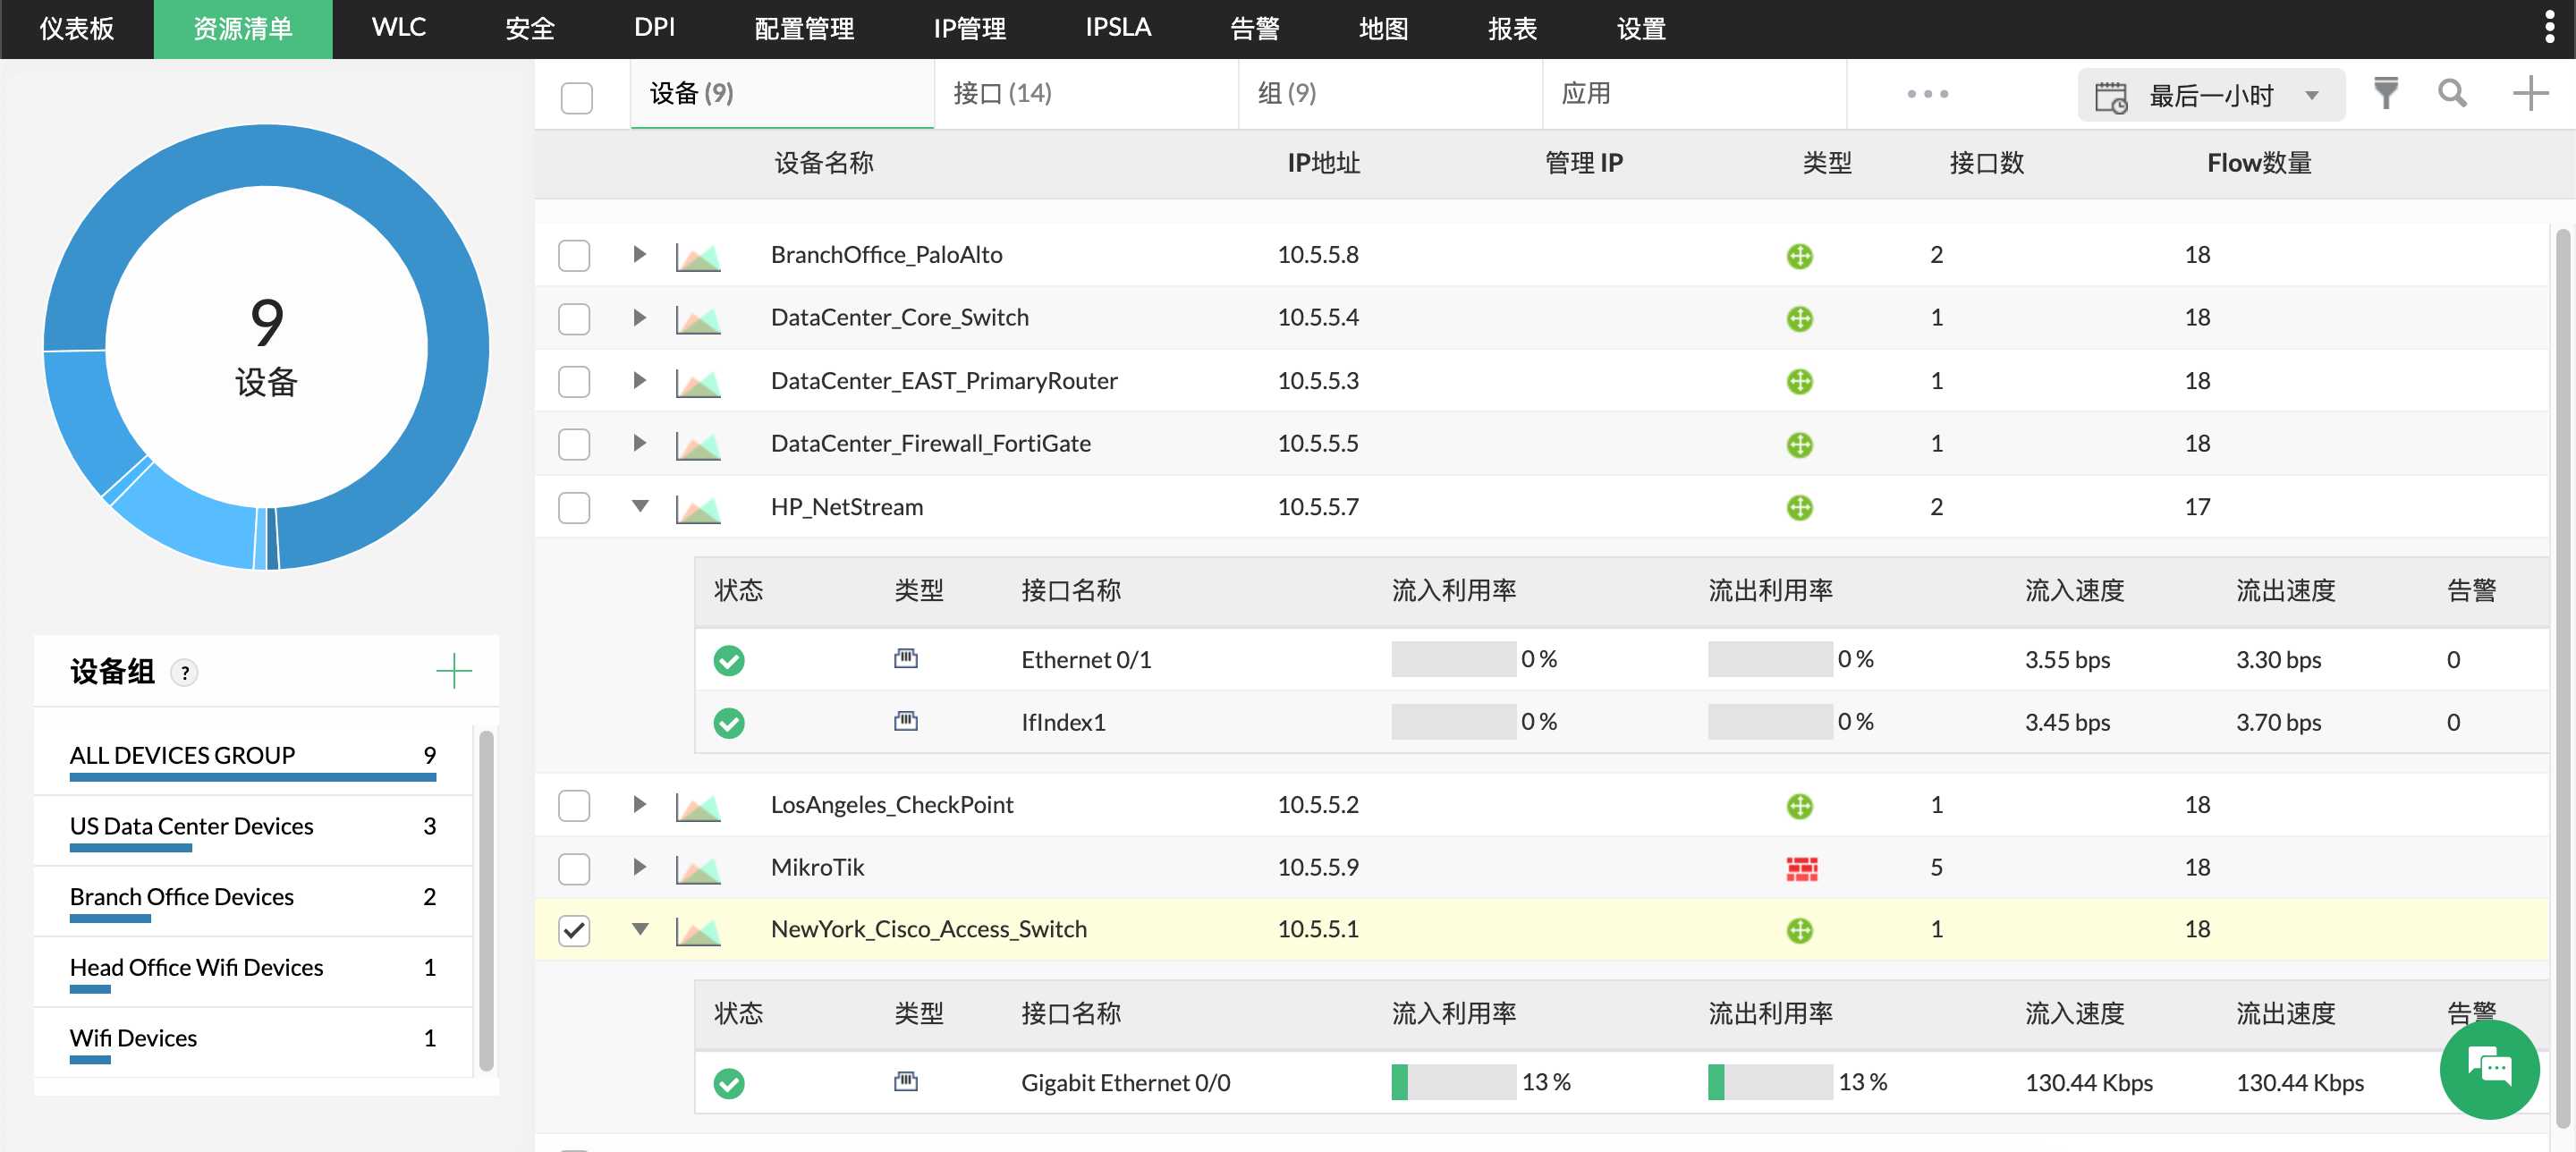Click the red firewall type icon for MikroTik
Viewport: 2576px width, 1152px height.
[x=1801, y=869]
